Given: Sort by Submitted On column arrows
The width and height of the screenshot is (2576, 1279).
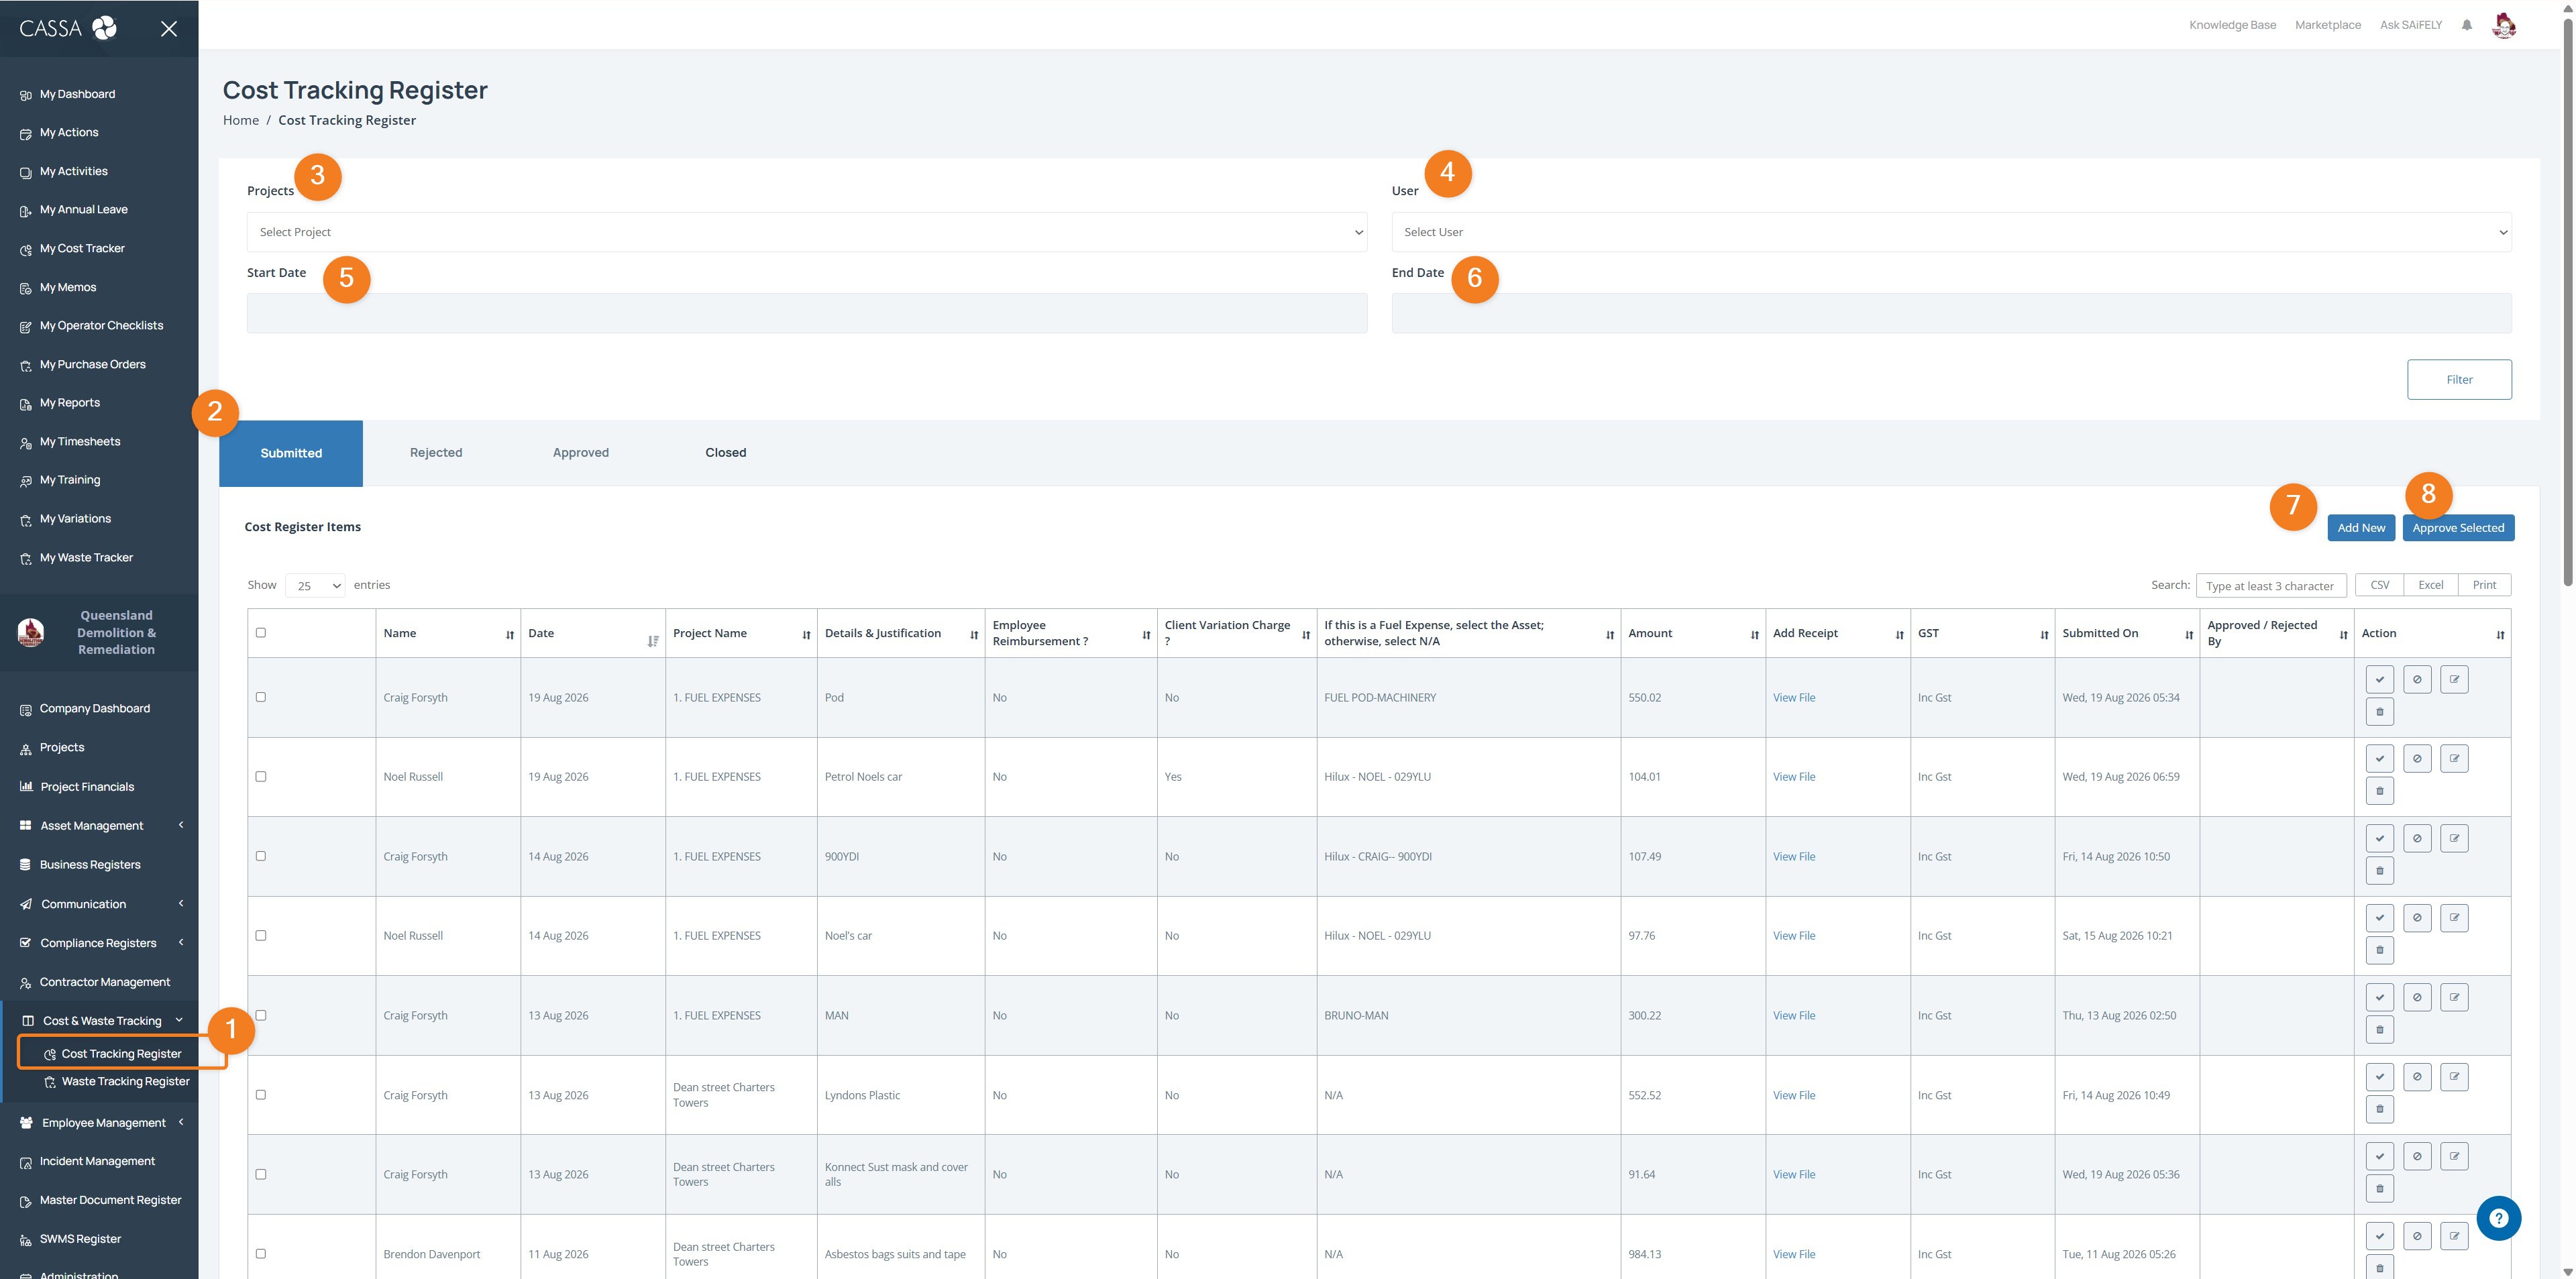Looking at the screenshot, I should pyautogui.click(x=2189, y=635).
